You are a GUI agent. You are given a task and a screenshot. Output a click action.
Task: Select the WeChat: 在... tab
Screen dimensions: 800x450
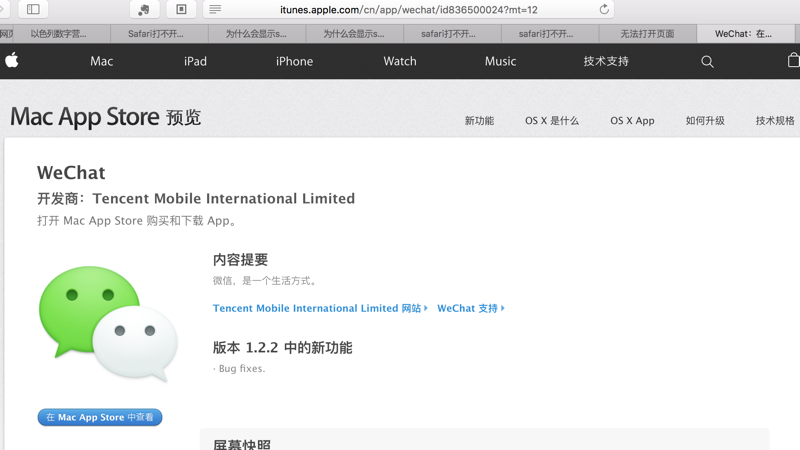pos(746,34)
